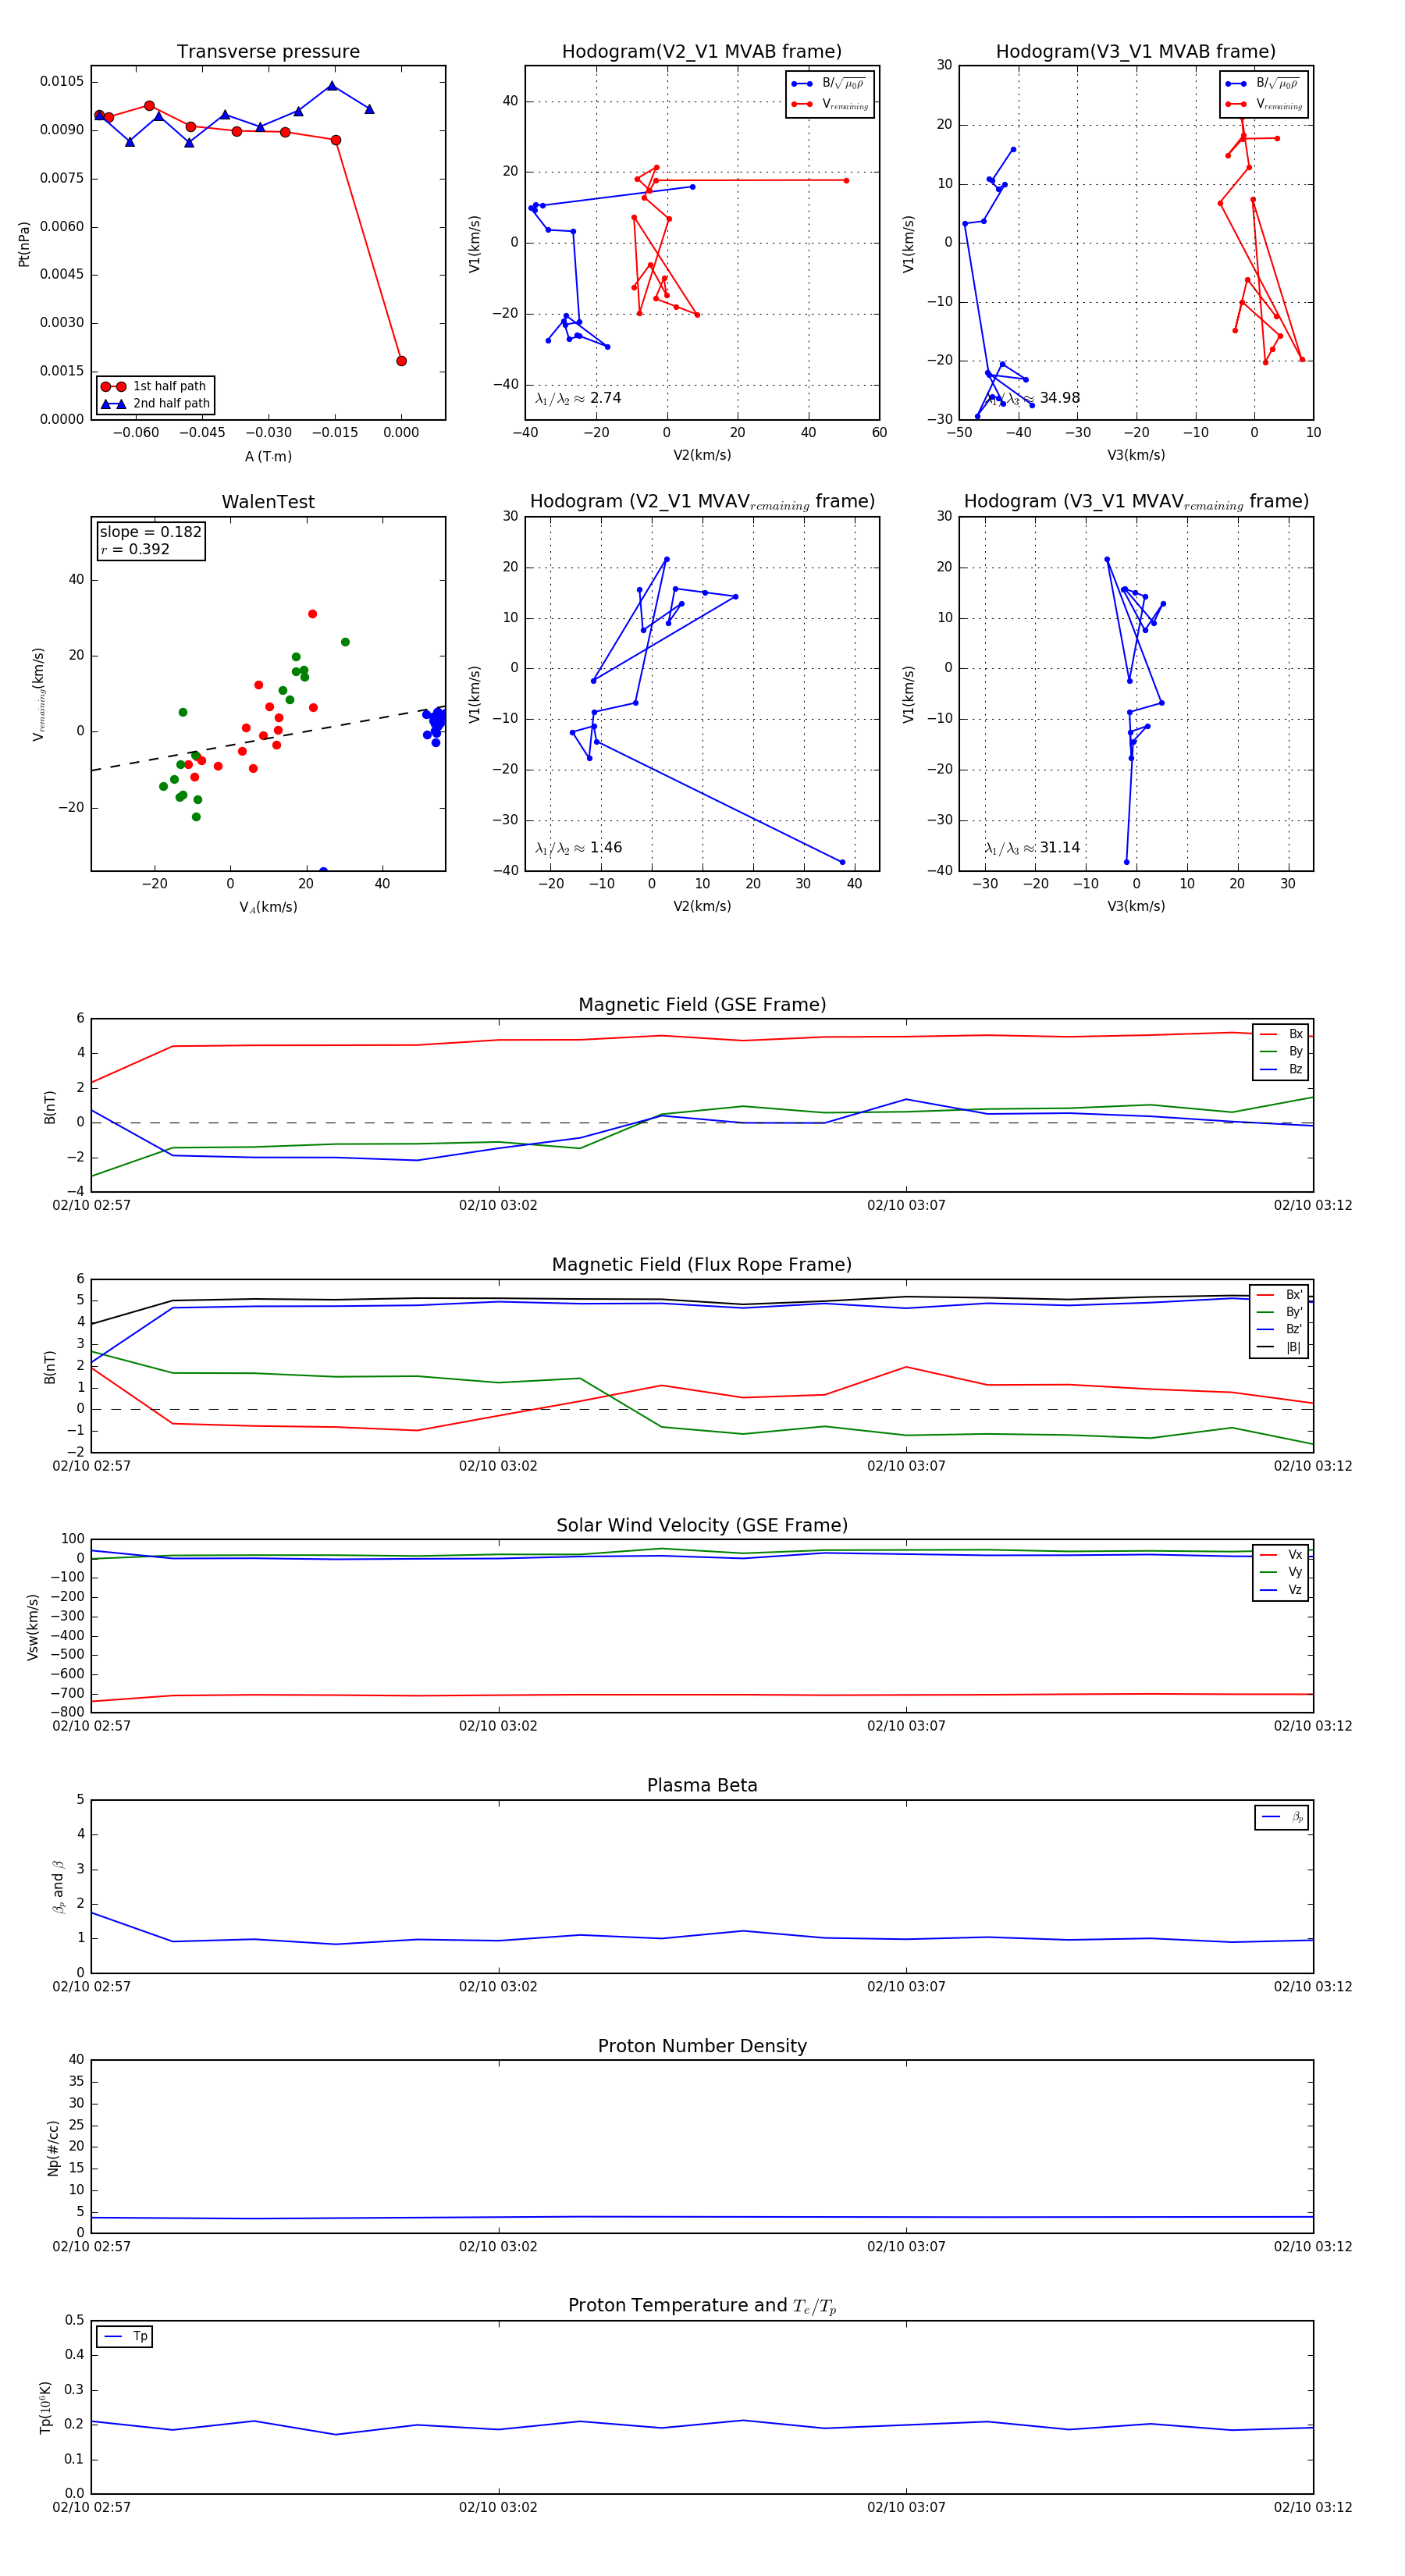Click the V_A(km/s) axis label of WalenTest
The height and width of the screenshot is (2576, 1405).
tap(268, 907)
